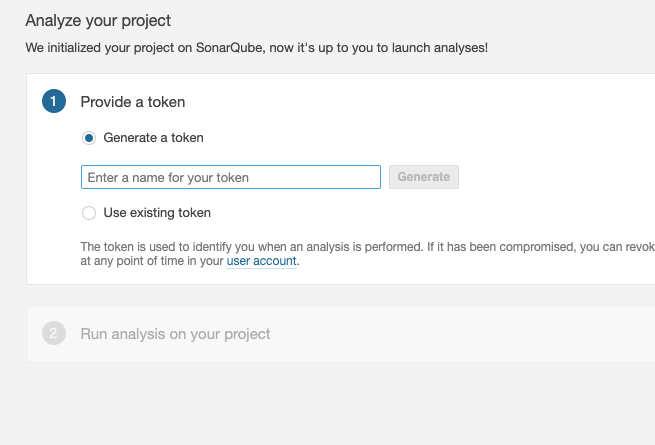Viewport: 655px width, 445px height.
Task: Focus the token name input field
Action: point(231,177)
